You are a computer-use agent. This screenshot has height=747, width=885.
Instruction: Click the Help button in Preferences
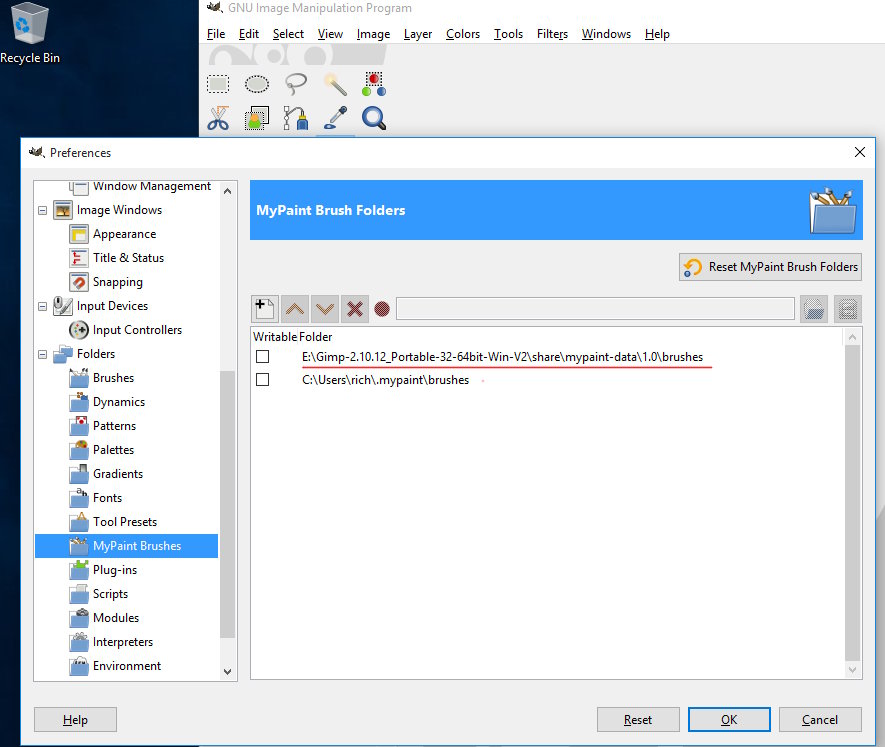pyautogui.click(x=75, y=719)
